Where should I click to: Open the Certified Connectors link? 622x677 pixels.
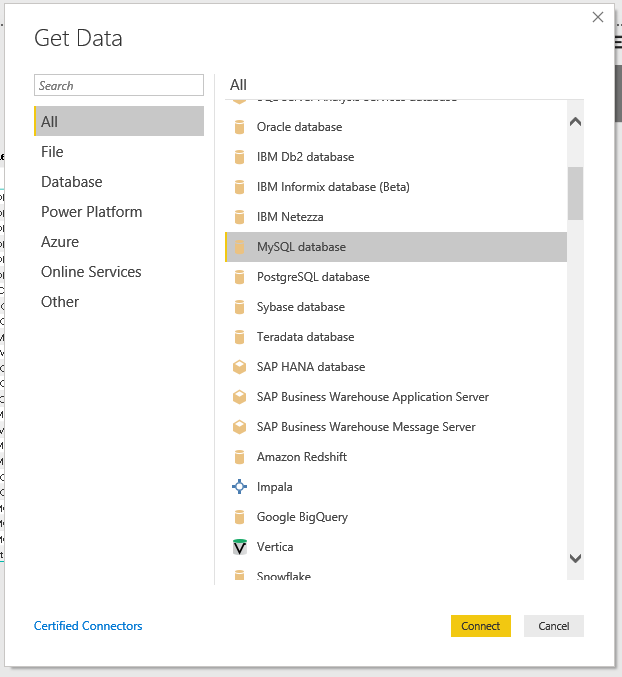[x=88, y=626]
